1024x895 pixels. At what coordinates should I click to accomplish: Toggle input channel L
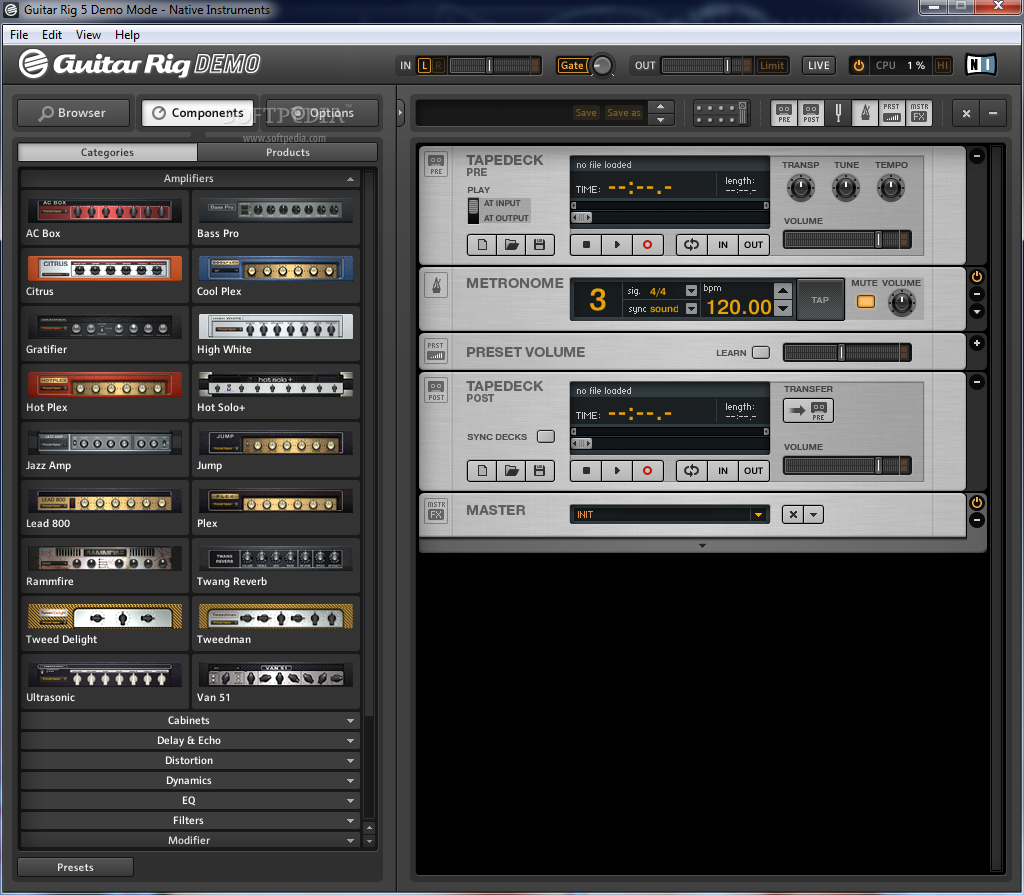tap(424, 65)
